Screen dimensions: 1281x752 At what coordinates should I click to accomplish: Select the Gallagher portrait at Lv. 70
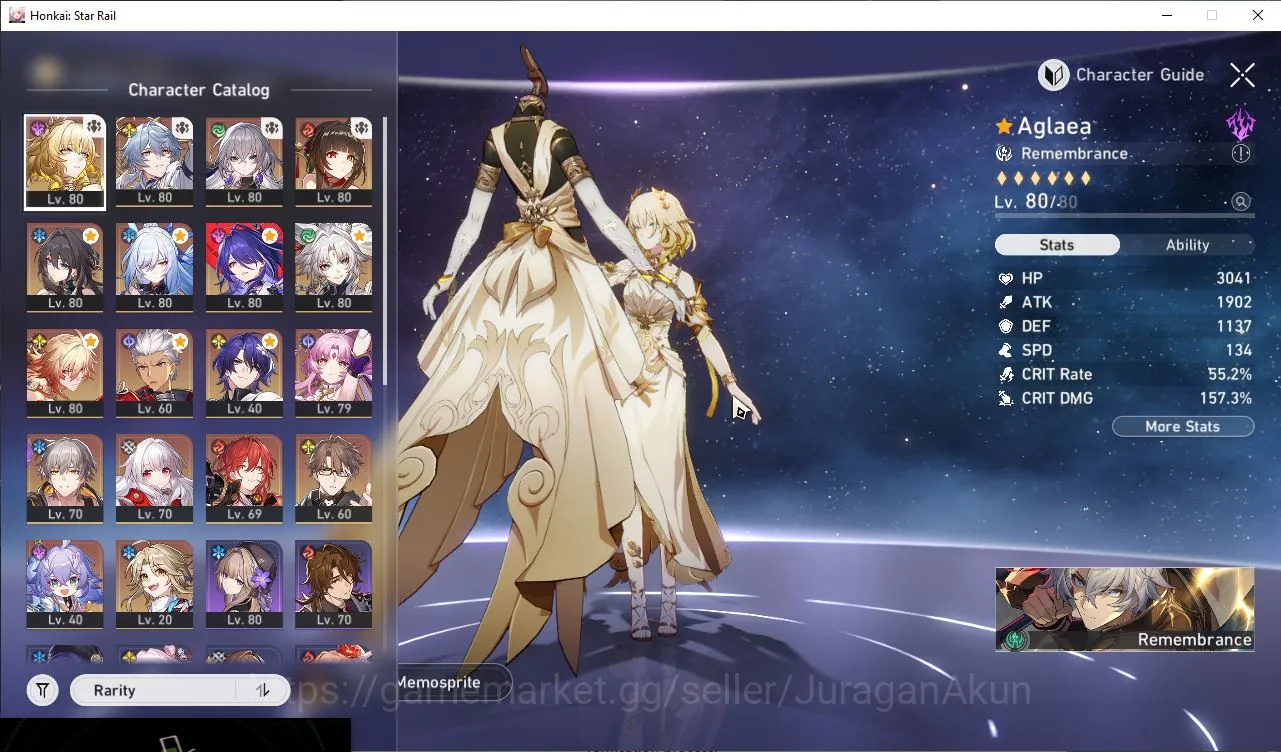(x=334, y=584)
